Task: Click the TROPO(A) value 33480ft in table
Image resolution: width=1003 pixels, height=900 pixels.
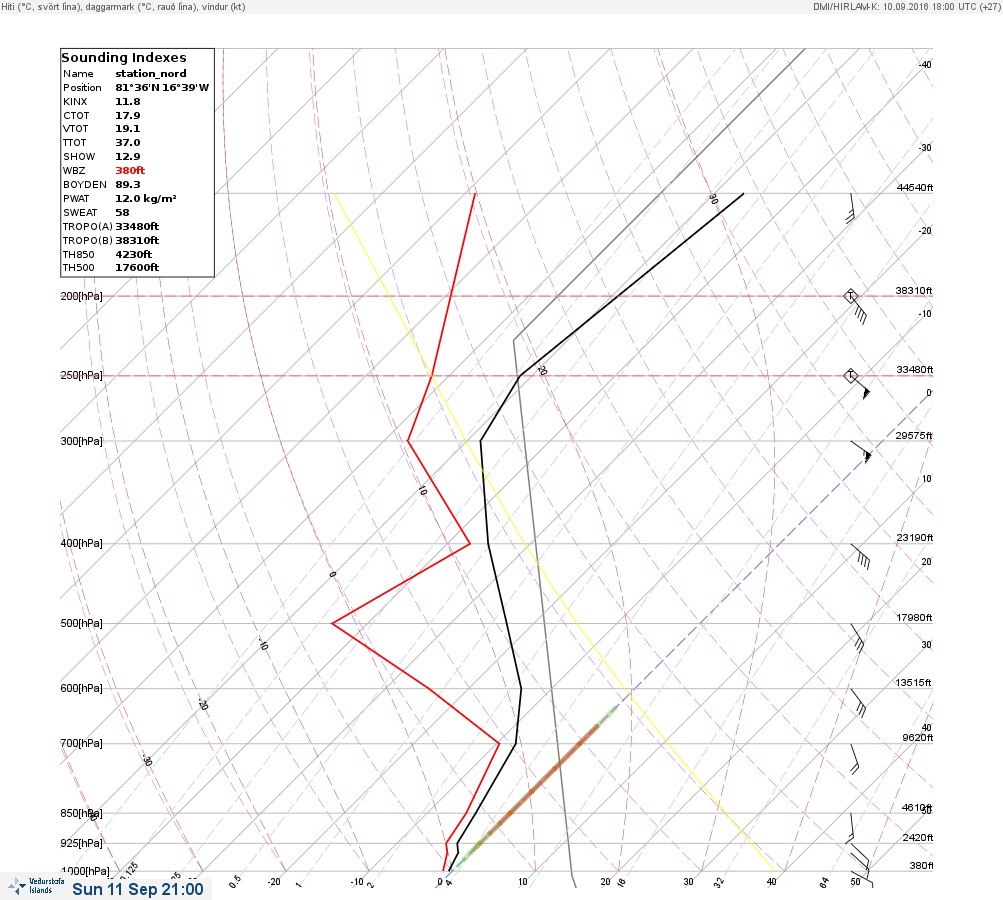Action: tap(137, 226)
